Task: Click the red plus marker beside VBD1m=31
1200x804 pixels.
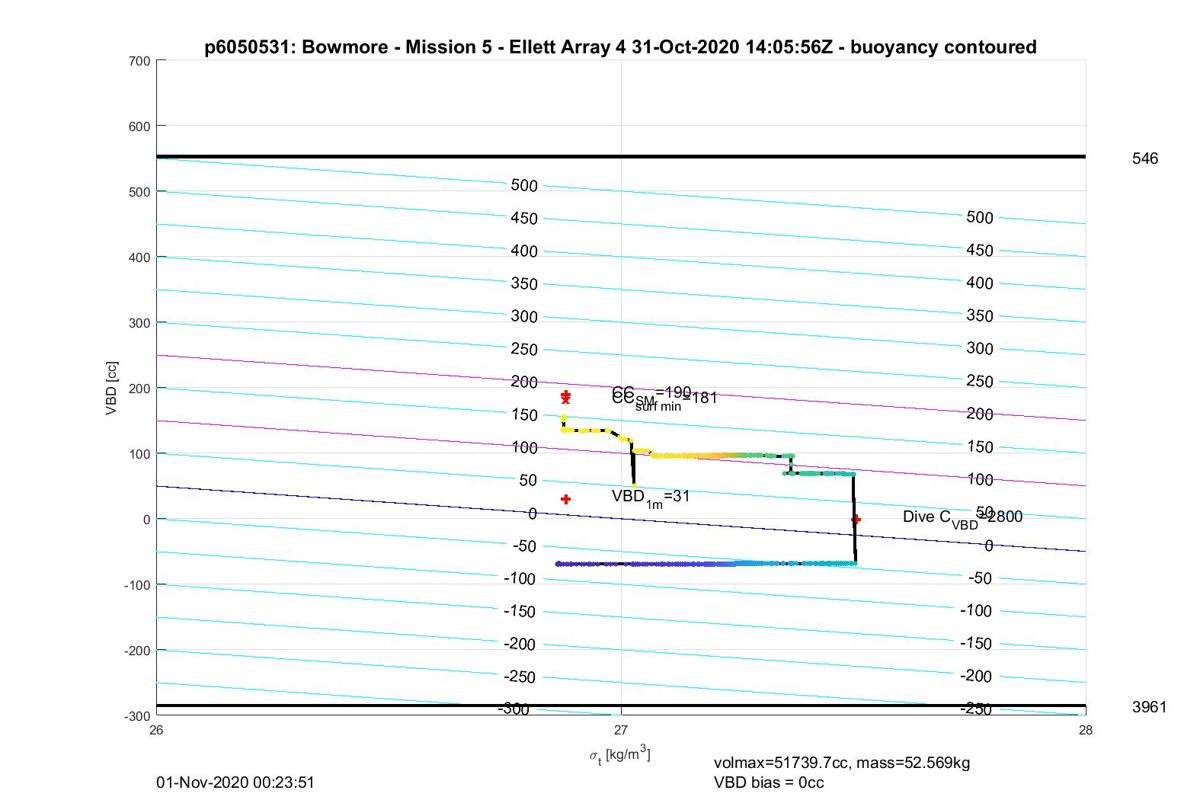Action: 566,499
